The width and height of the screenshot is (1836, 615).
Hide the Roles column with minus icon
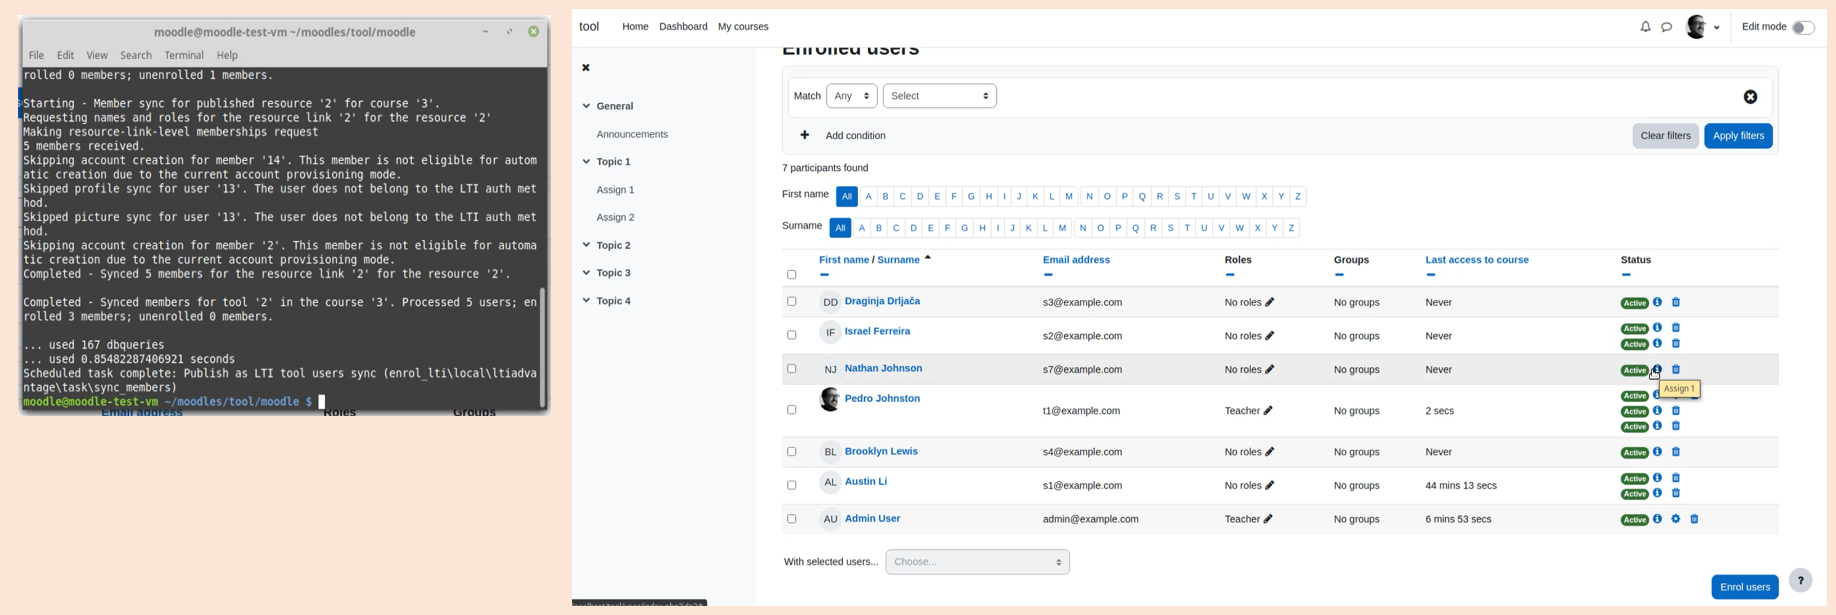click(x=1230, y=274)
